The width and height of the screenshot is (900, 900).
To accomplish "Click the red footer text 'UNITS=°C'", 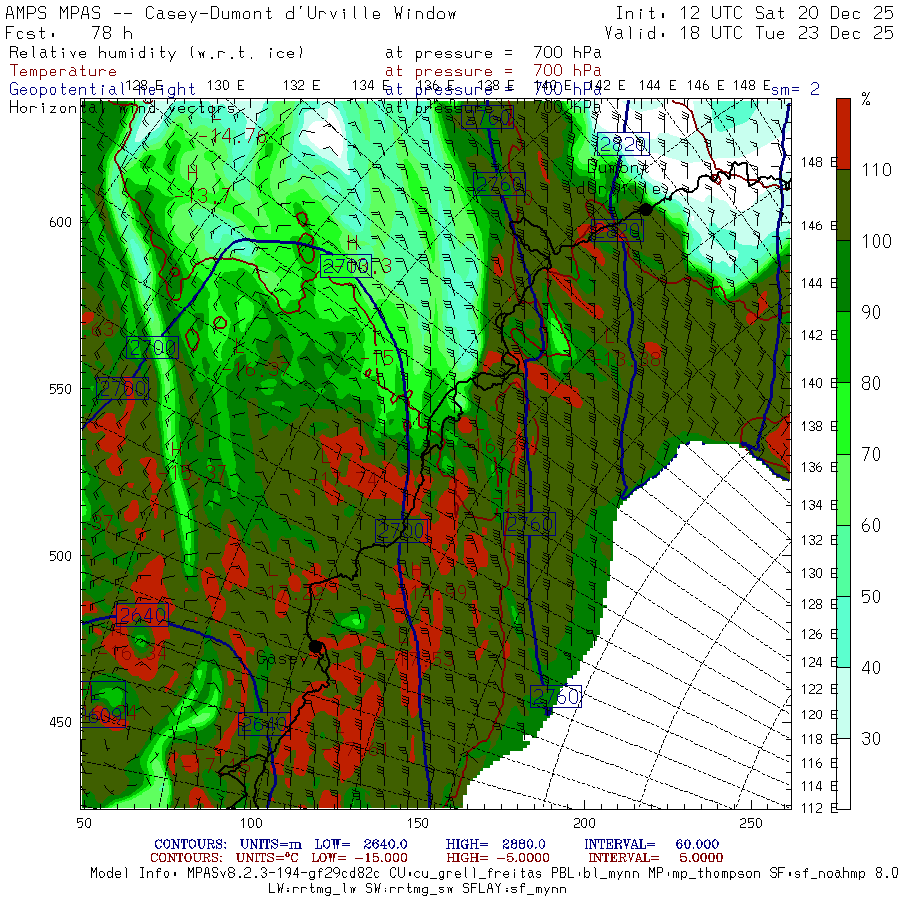I will [267, 858].
